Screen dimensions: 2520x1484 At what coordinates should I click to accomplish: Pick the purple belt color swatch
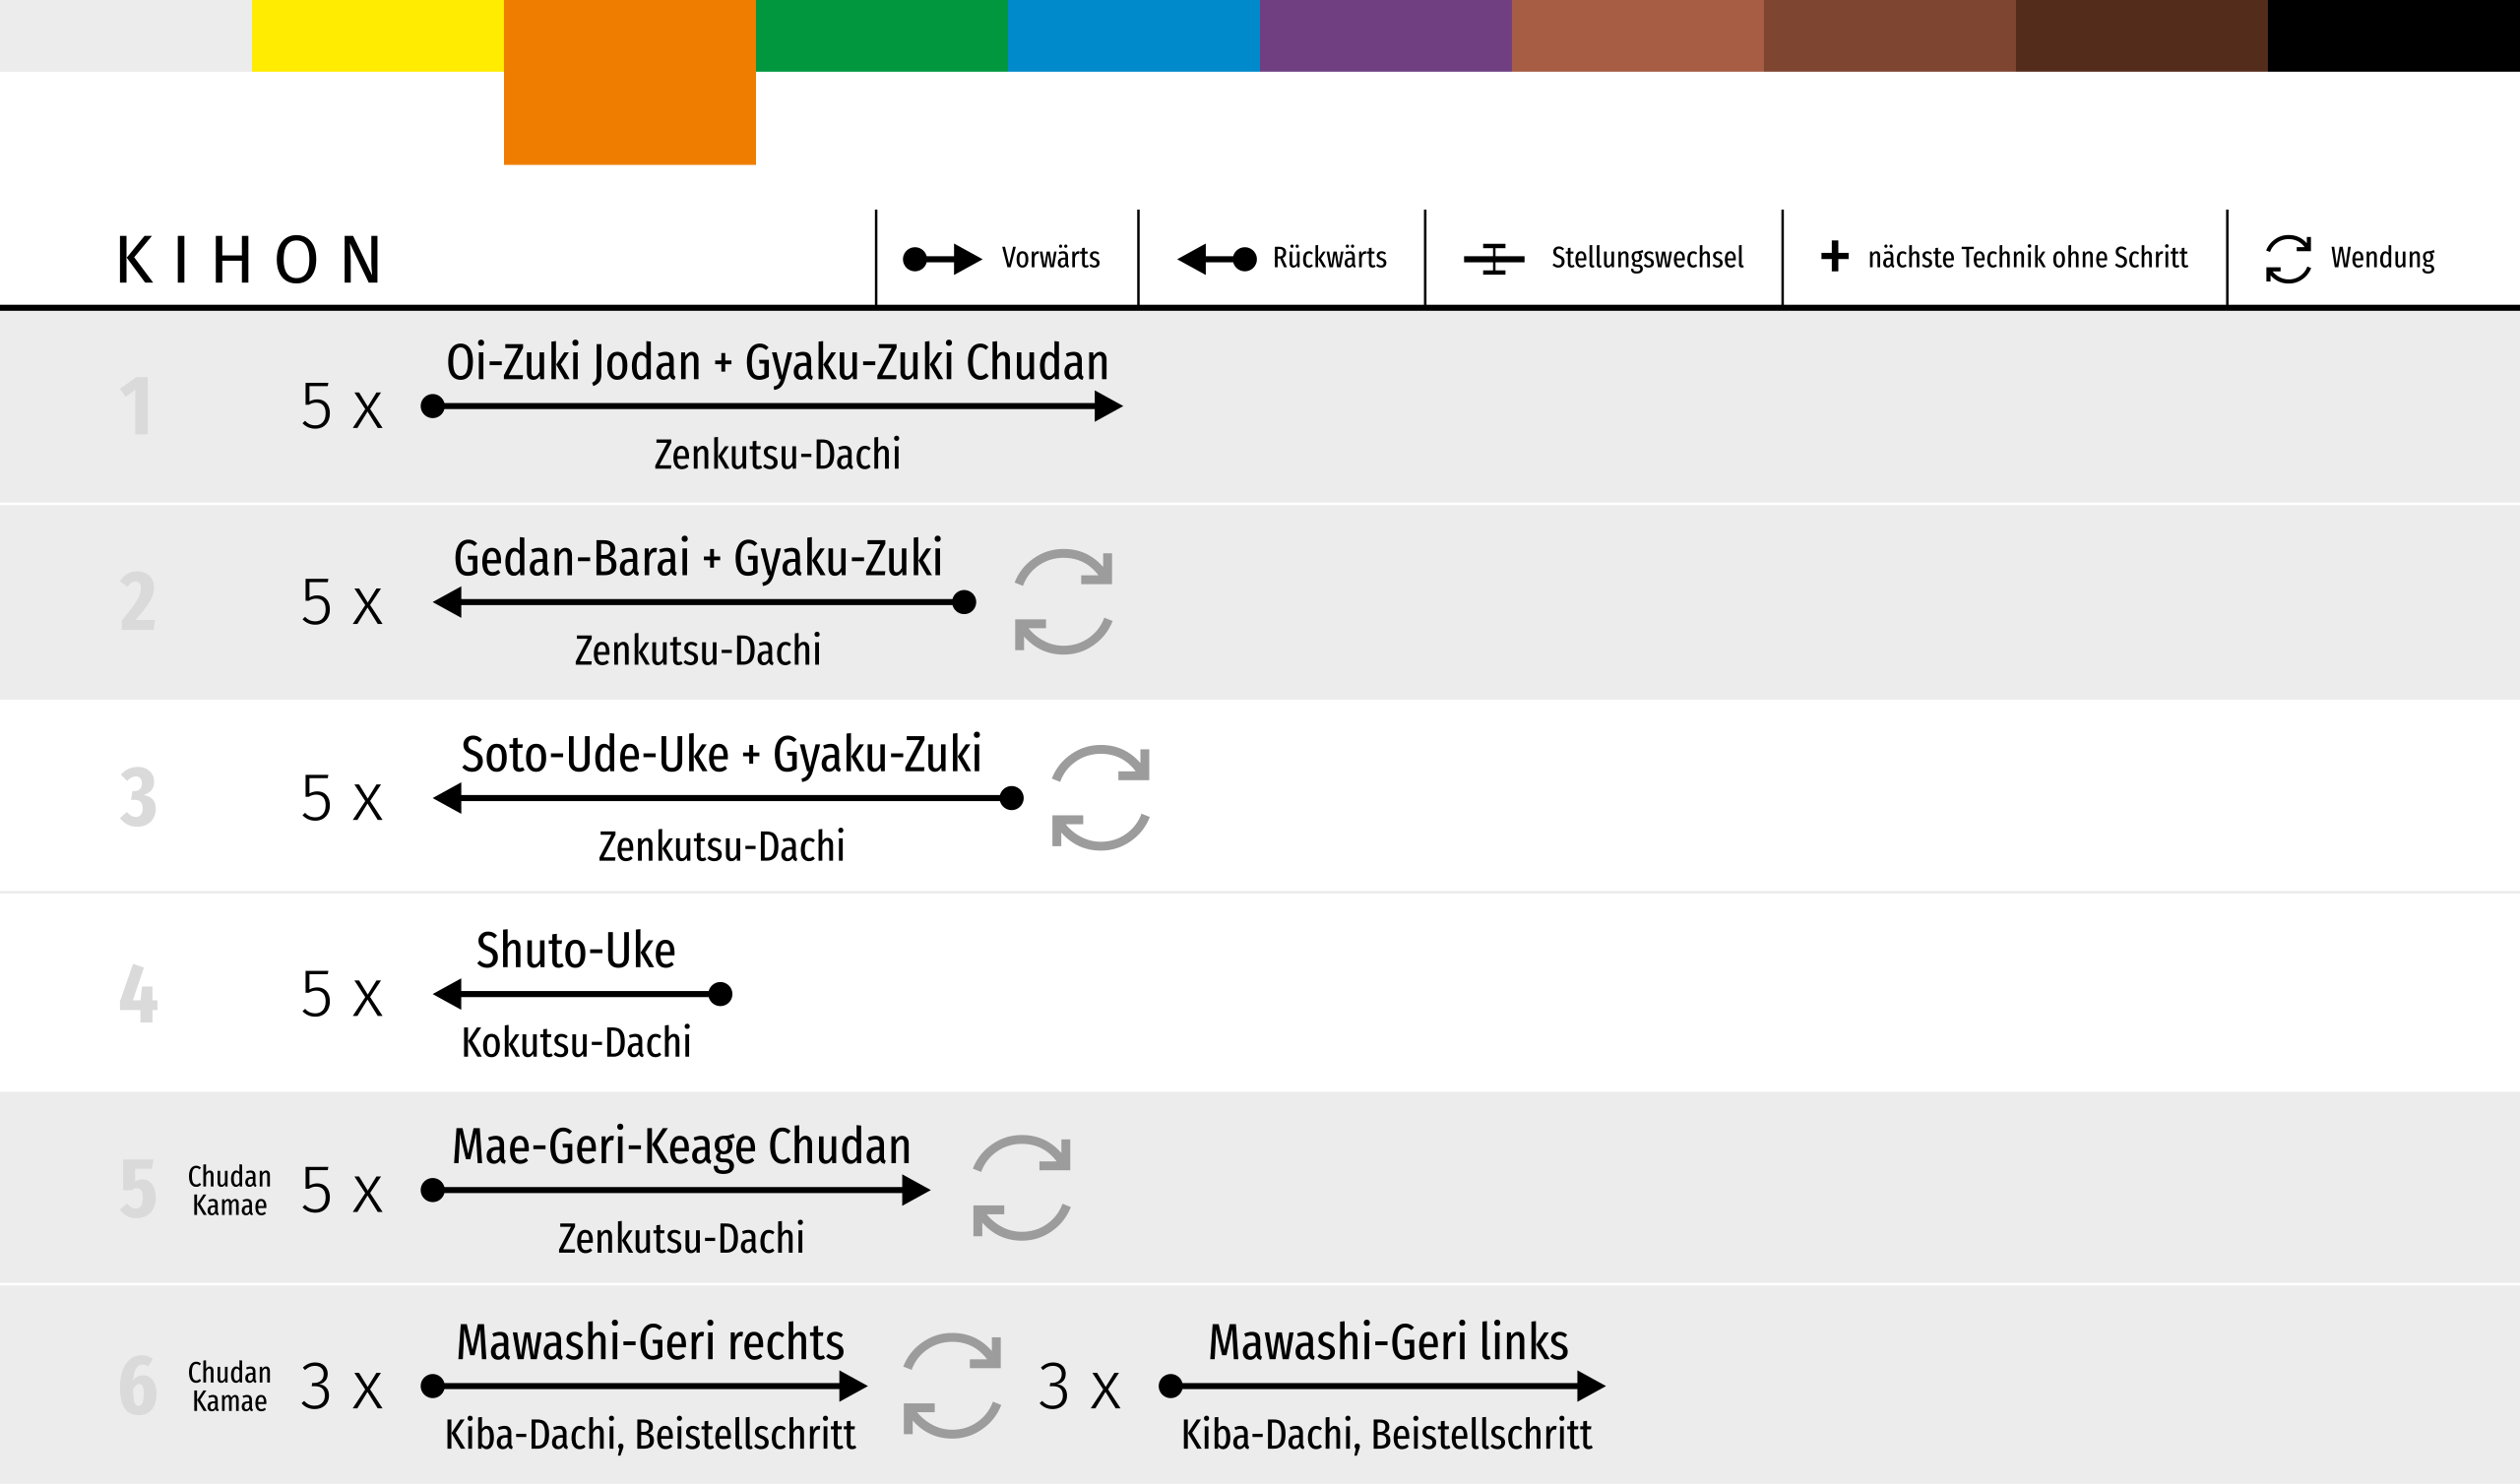coord(1385,36)
